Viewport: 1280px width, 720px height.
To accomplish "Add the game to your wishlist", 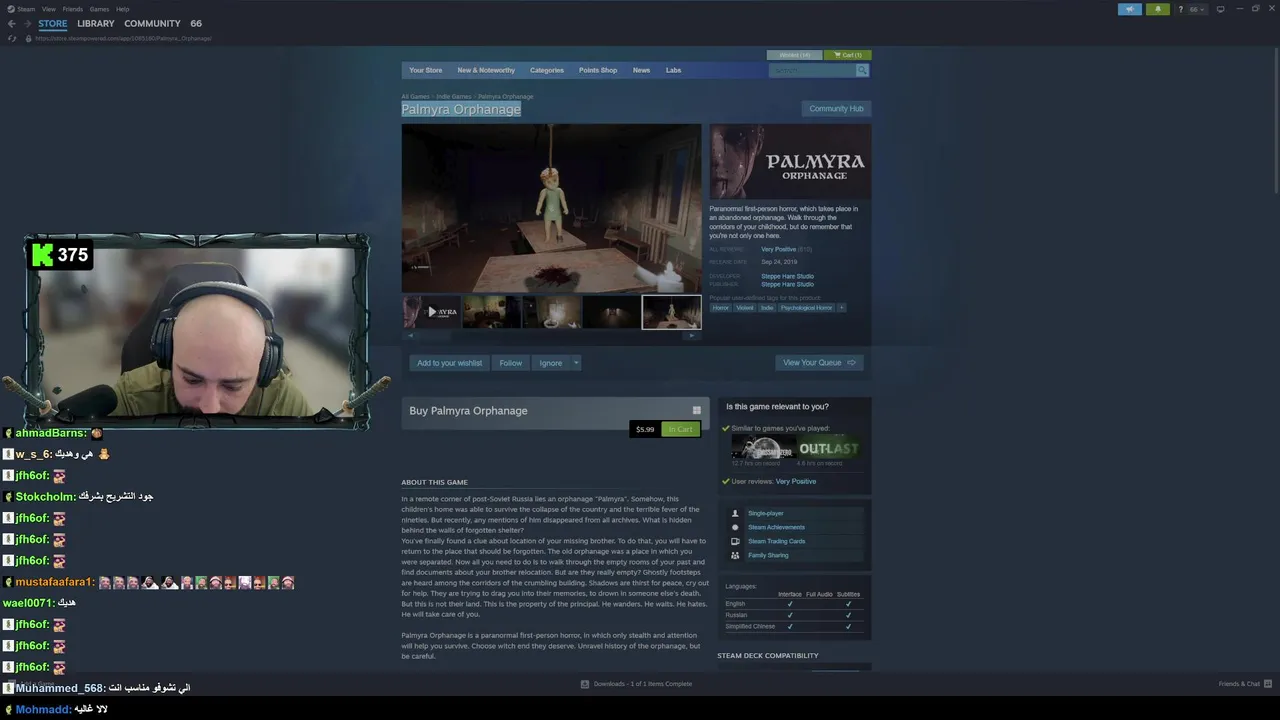I will pyautogui.click(x=449, y=363).
